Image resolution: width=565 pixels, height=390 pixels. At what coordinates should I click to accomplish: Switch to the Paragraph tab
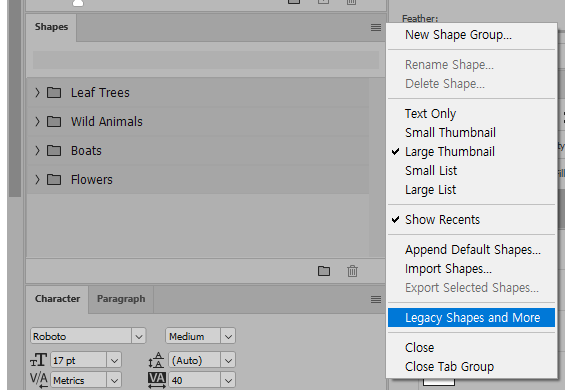click(121, 299)
